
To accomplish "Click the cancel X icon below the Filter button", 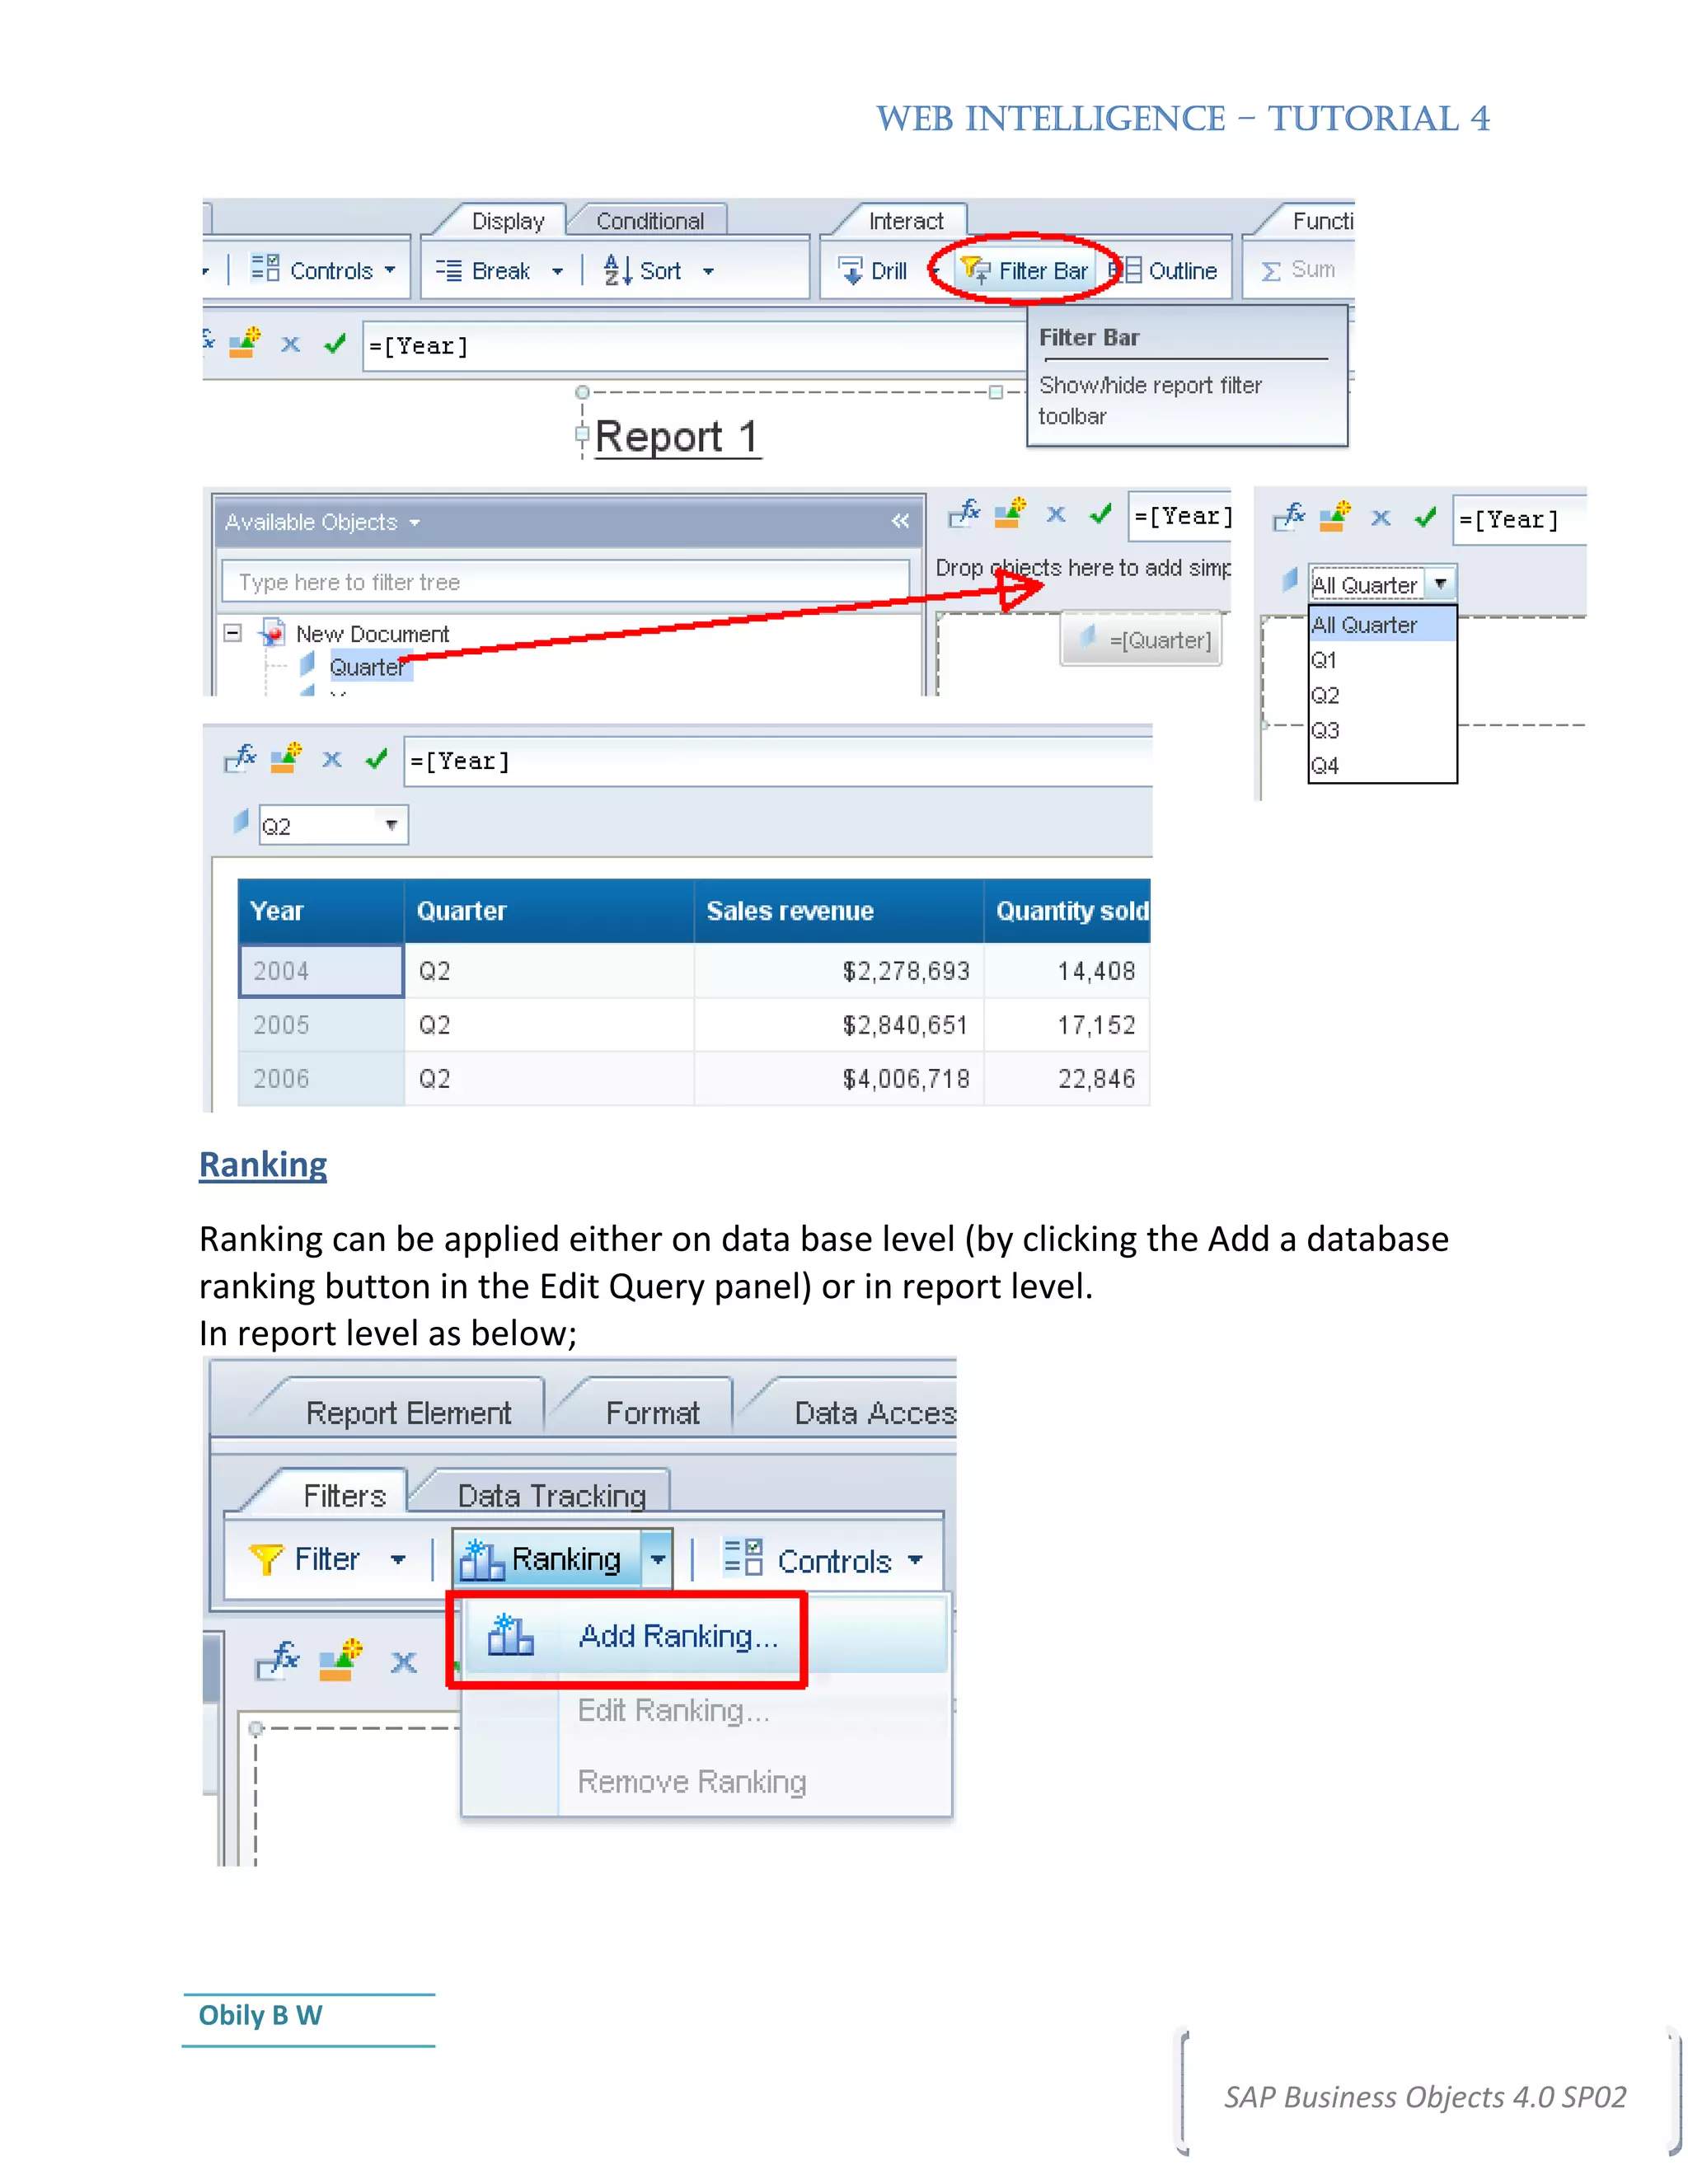I will click(404, 1662).
